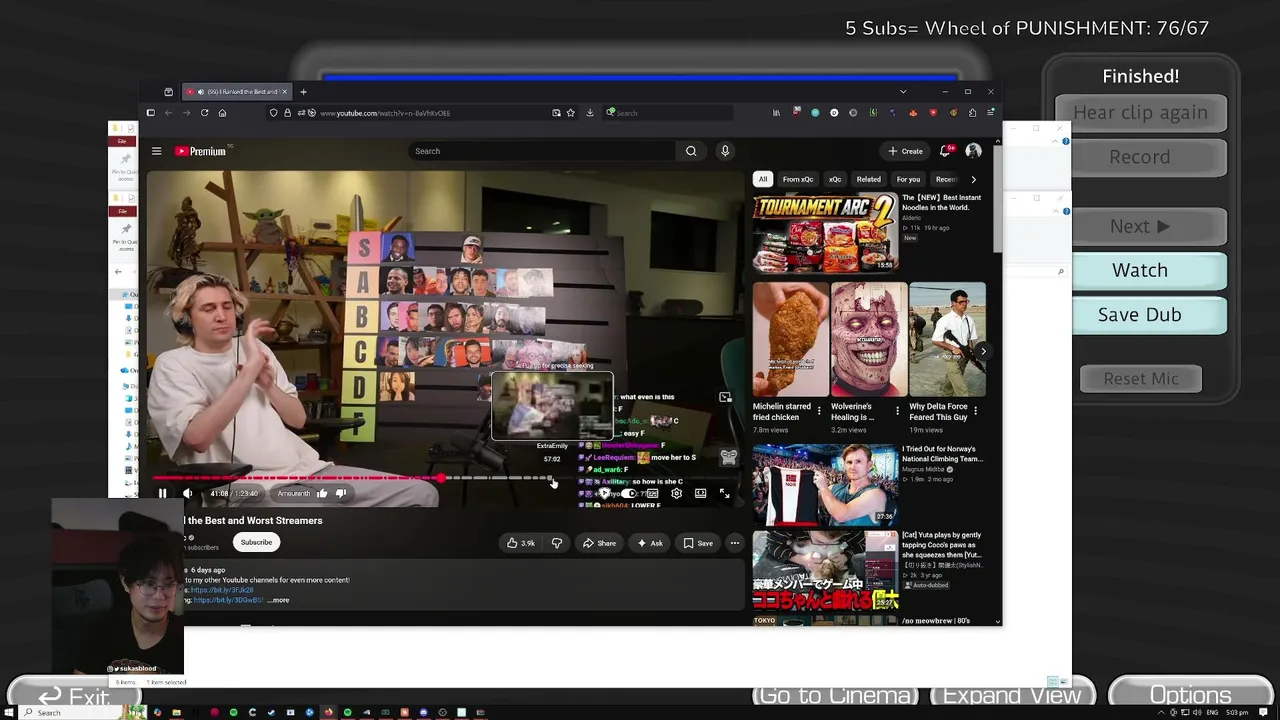Show next Shorts with the arrow
The width and height of the screenshot is (1280, 720).
983,351
